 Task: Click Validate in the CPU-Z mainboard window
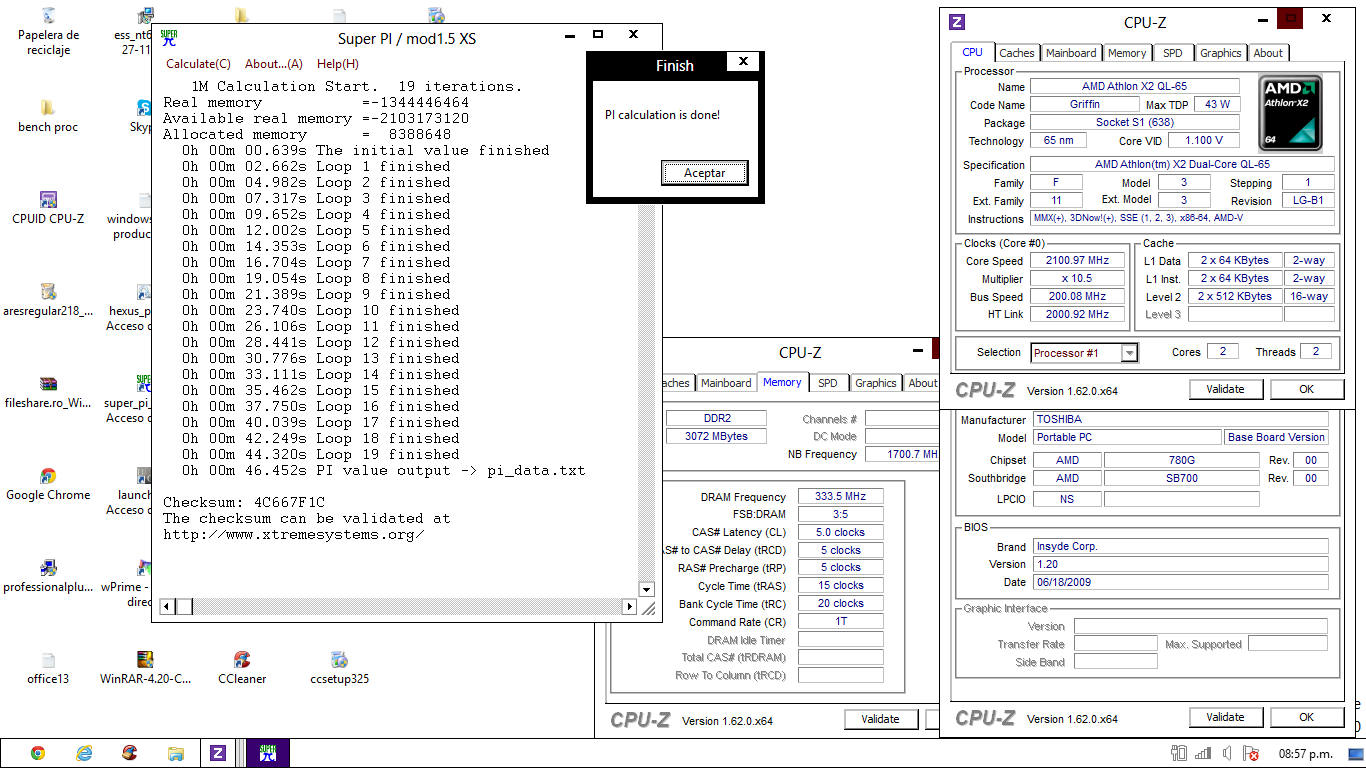point(1225,717)
